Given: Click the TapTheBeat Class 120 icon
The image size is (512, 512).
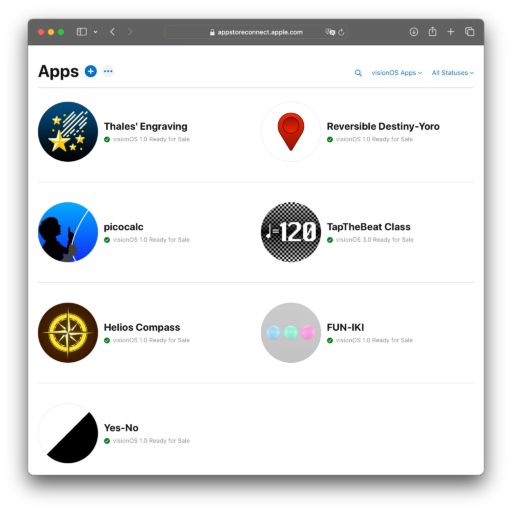Looking at the screenshot, I should [291, 232].
